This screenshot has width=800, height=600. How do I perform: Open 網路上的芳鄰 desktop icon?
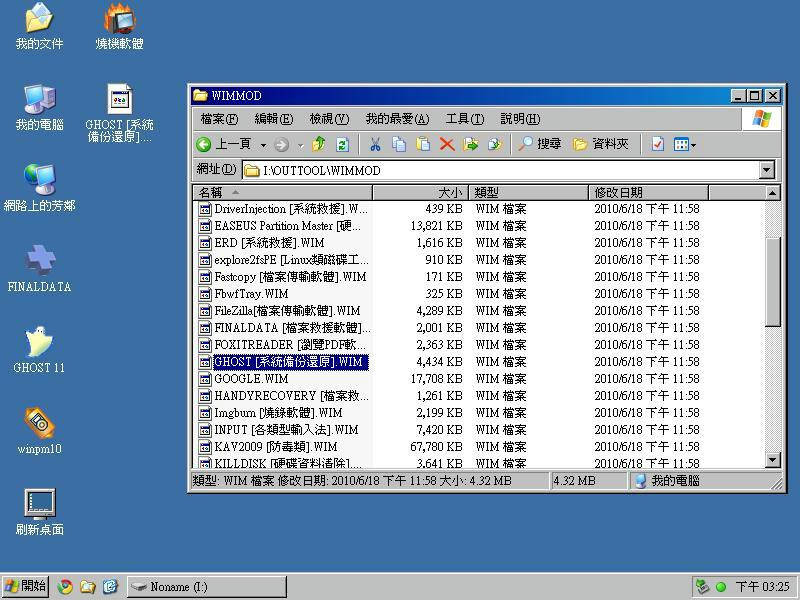click(x=39, y=188)
